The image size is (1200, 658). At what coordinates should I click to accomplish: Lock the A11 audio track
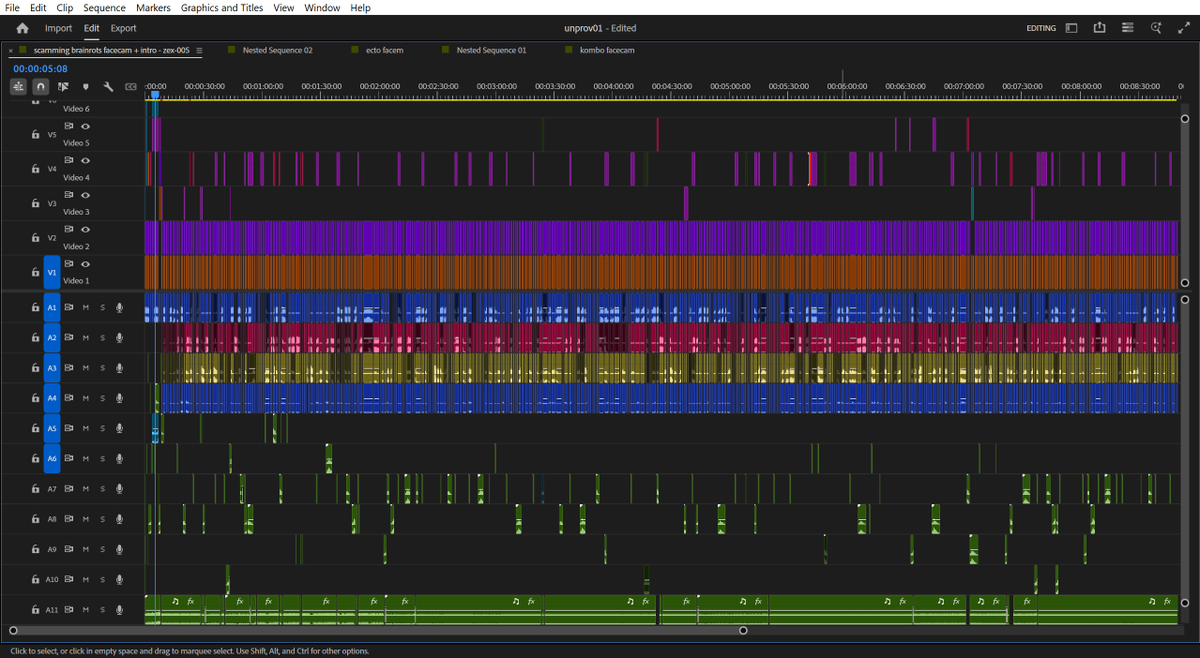point(35,609)
